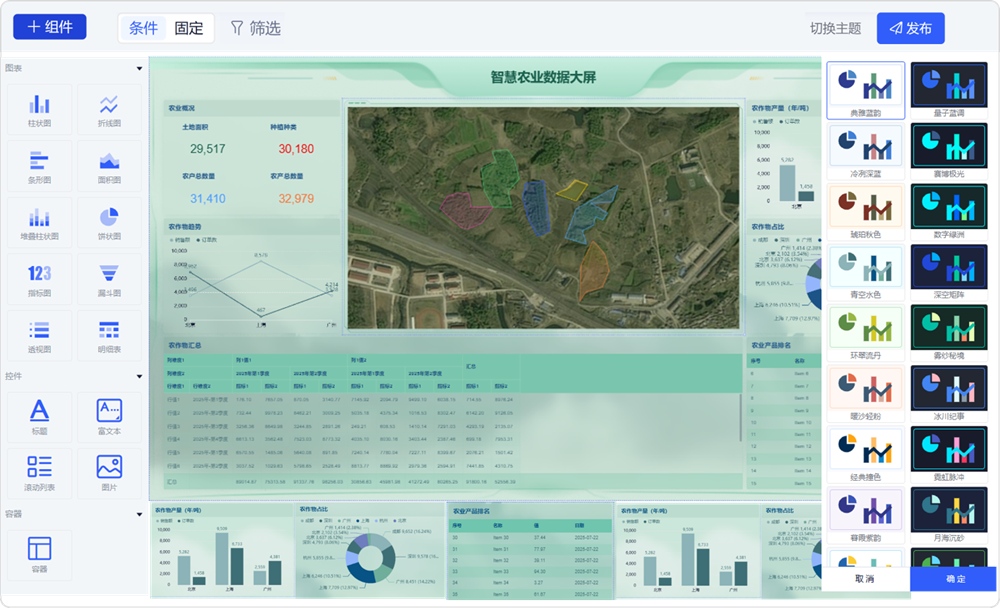Add a 折线图 line chart component
This screenshot has height=608, width=1000.
click(109, 110)
